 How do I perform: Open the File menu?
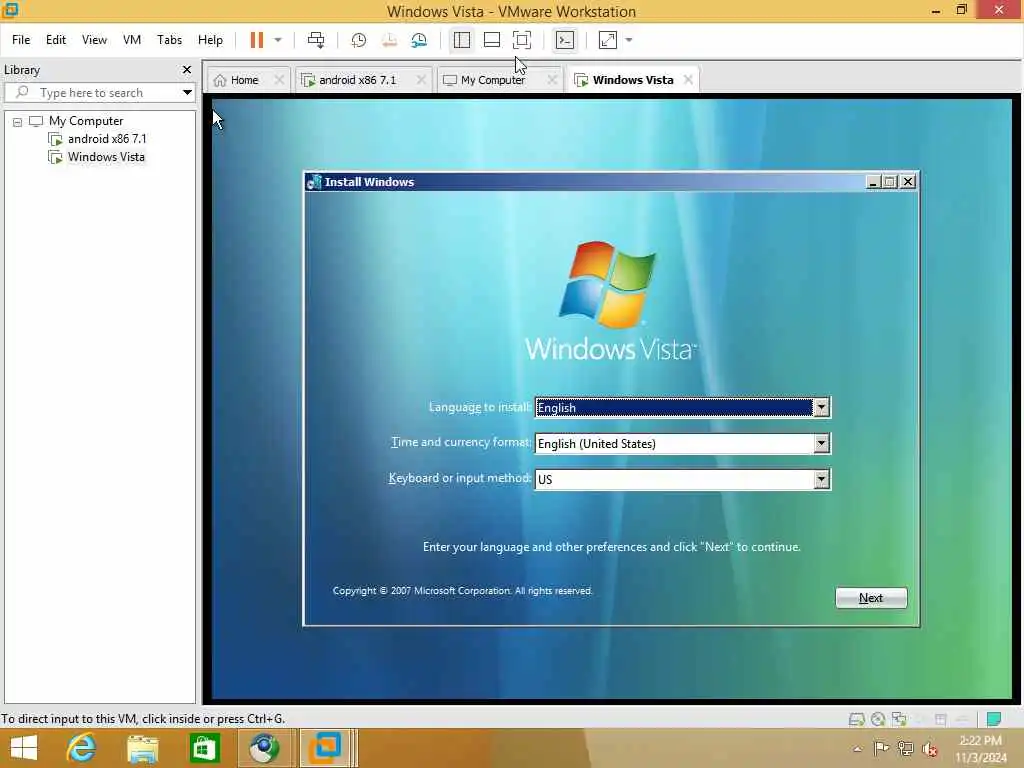(x=21, y=40)
